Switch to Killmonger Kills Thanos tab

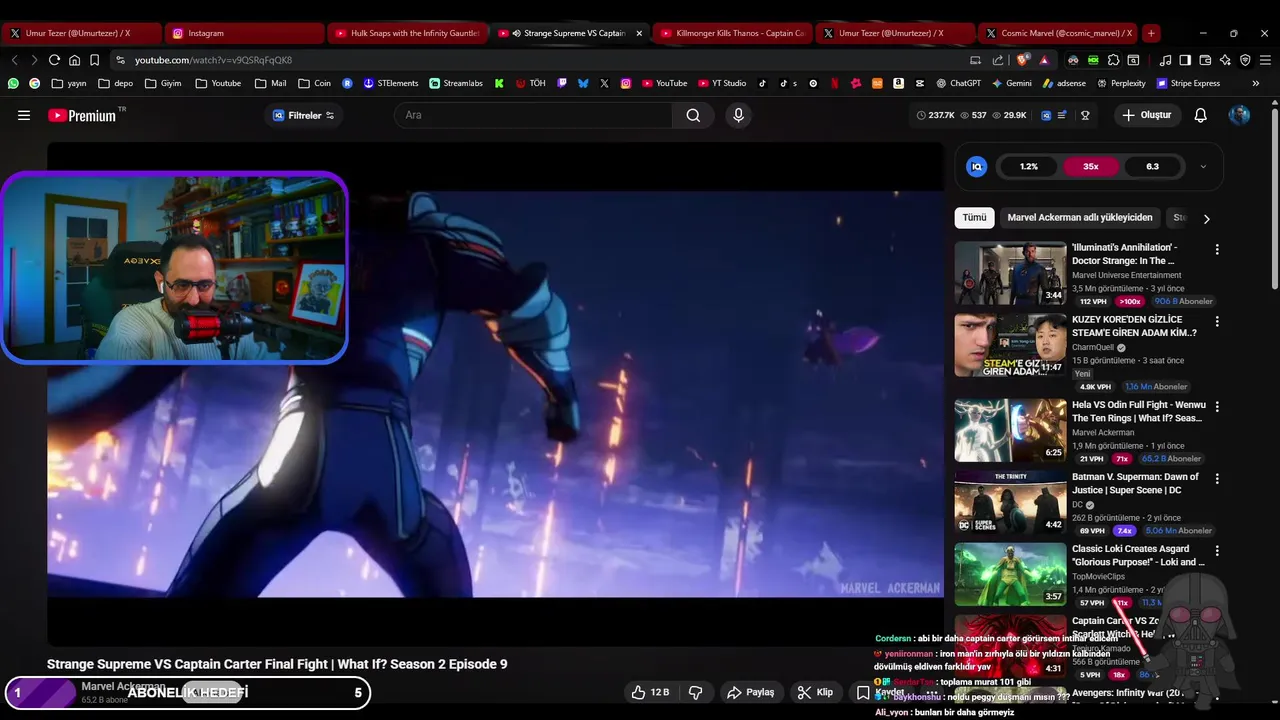731,33
